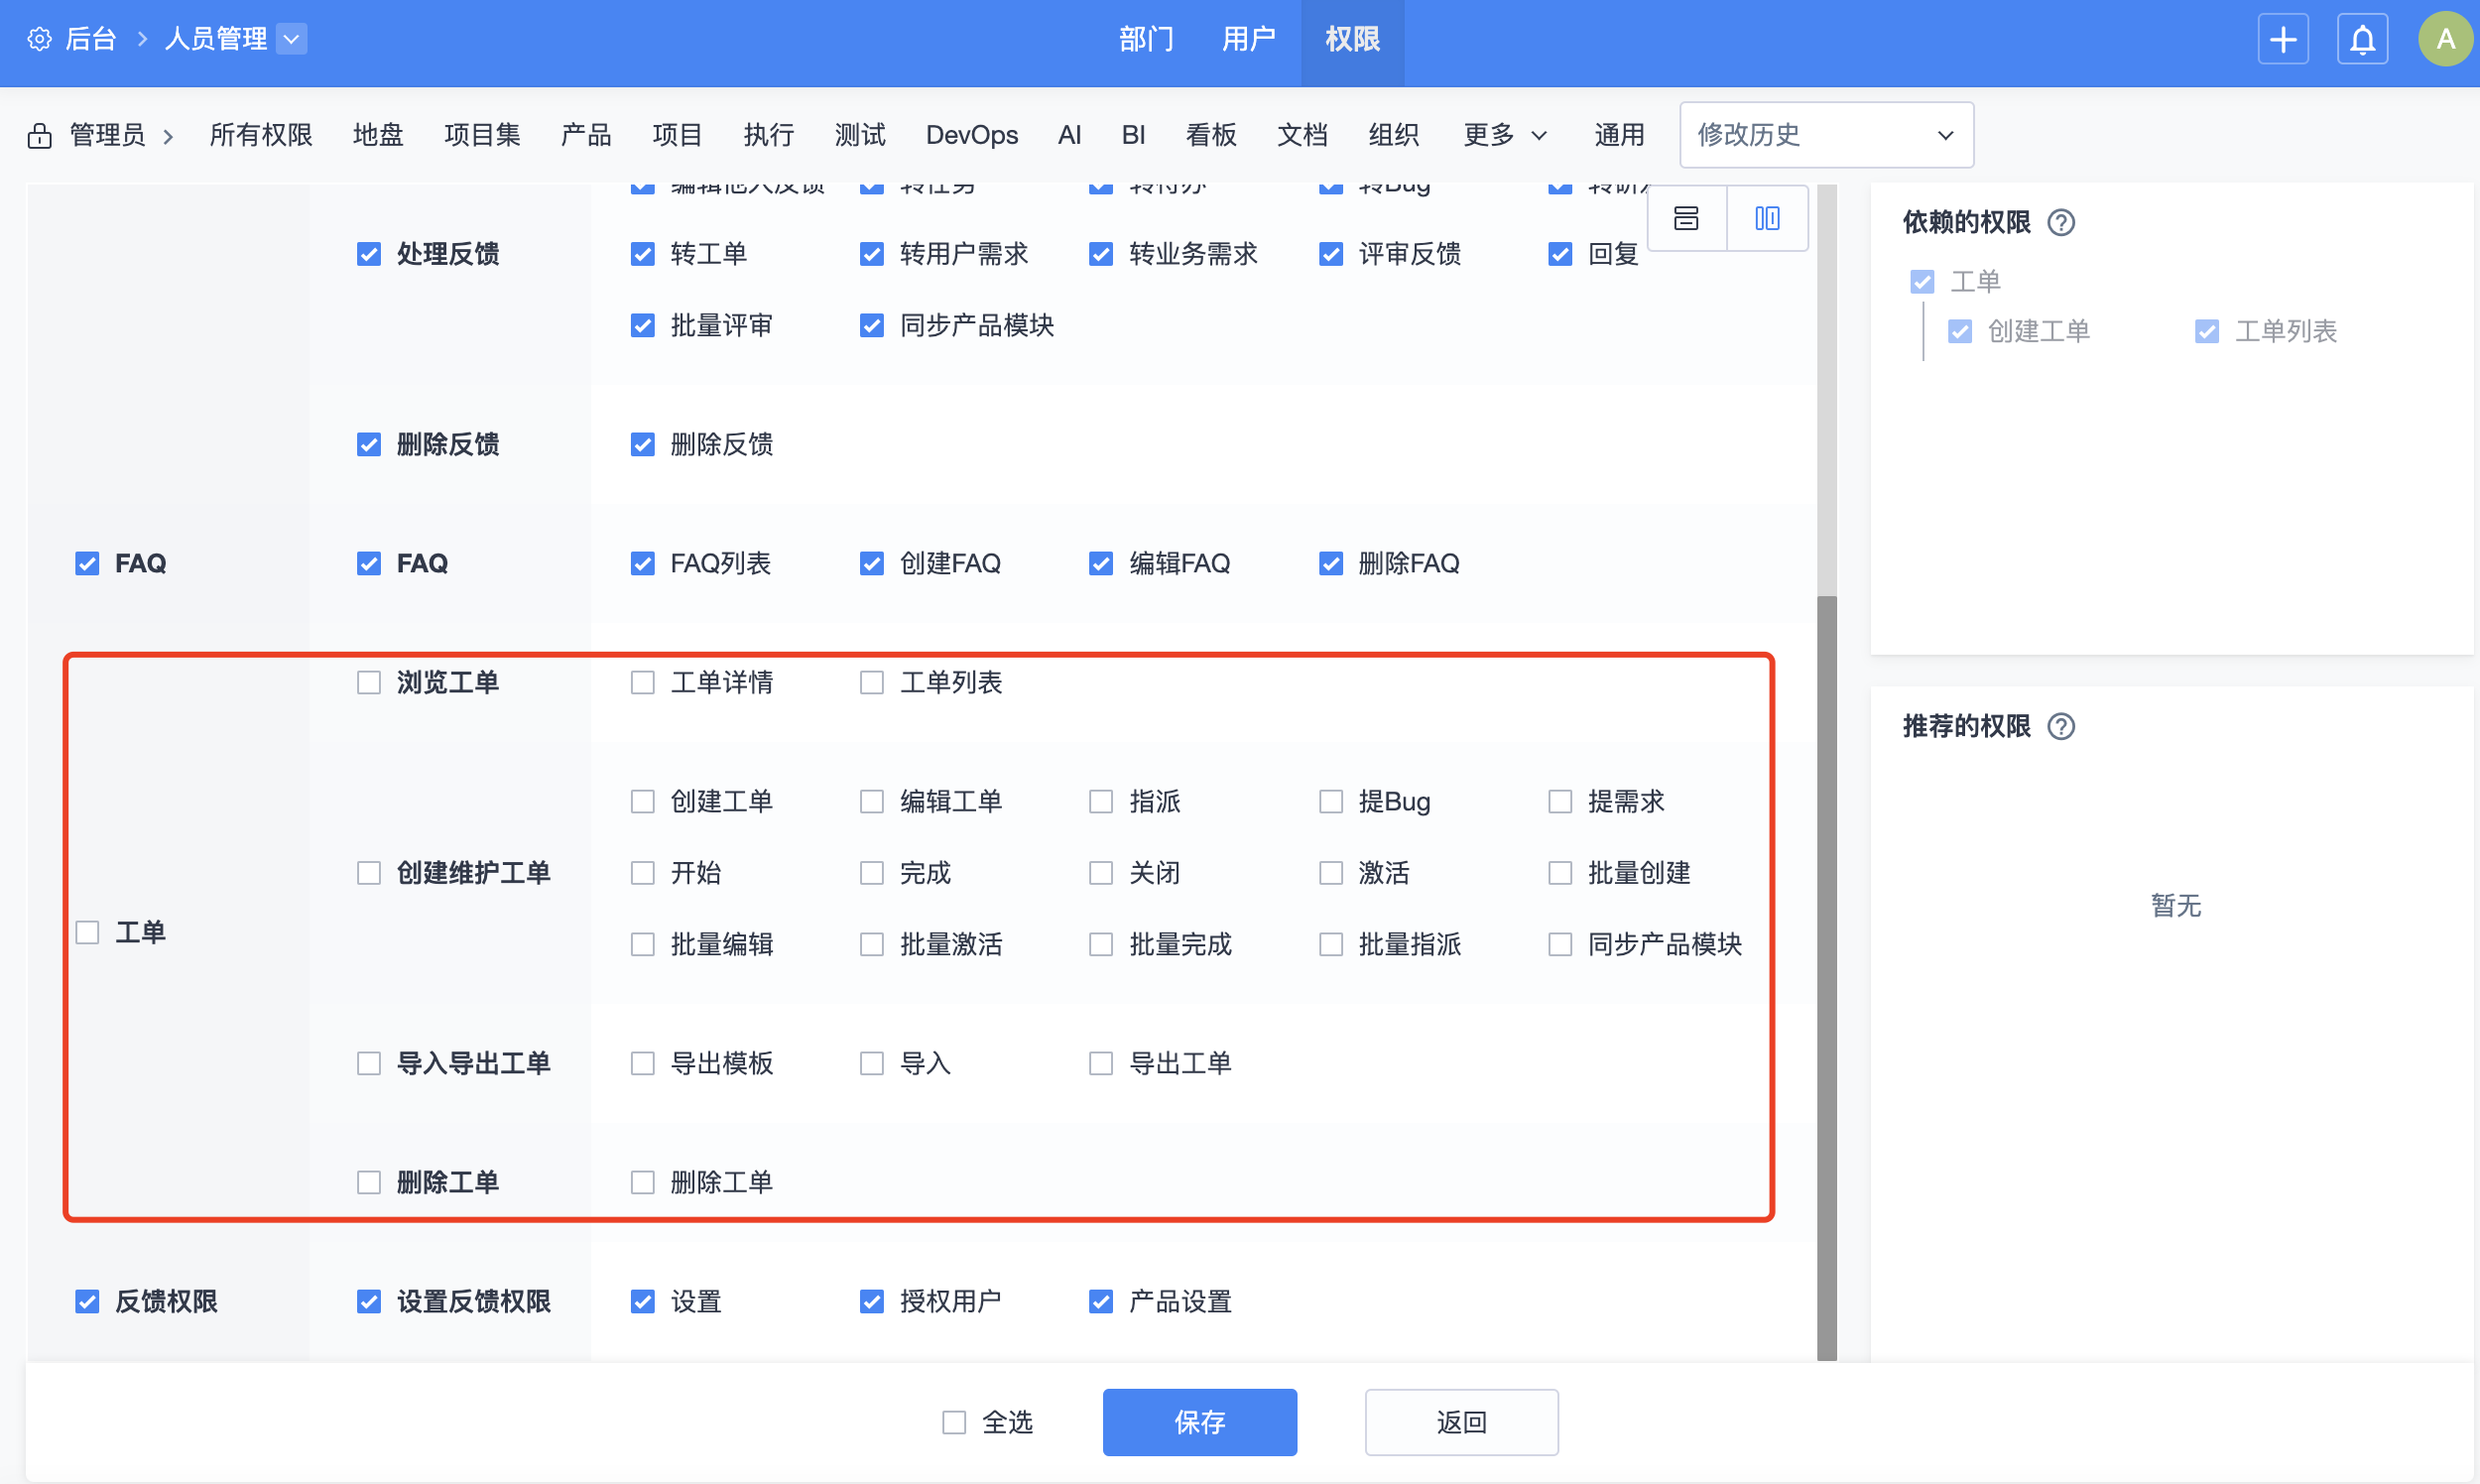Enable the 创建工单 permission checkbox
Viewport: 2480px width, 1484px height.
pyautogui.click(x=643, y=801)
